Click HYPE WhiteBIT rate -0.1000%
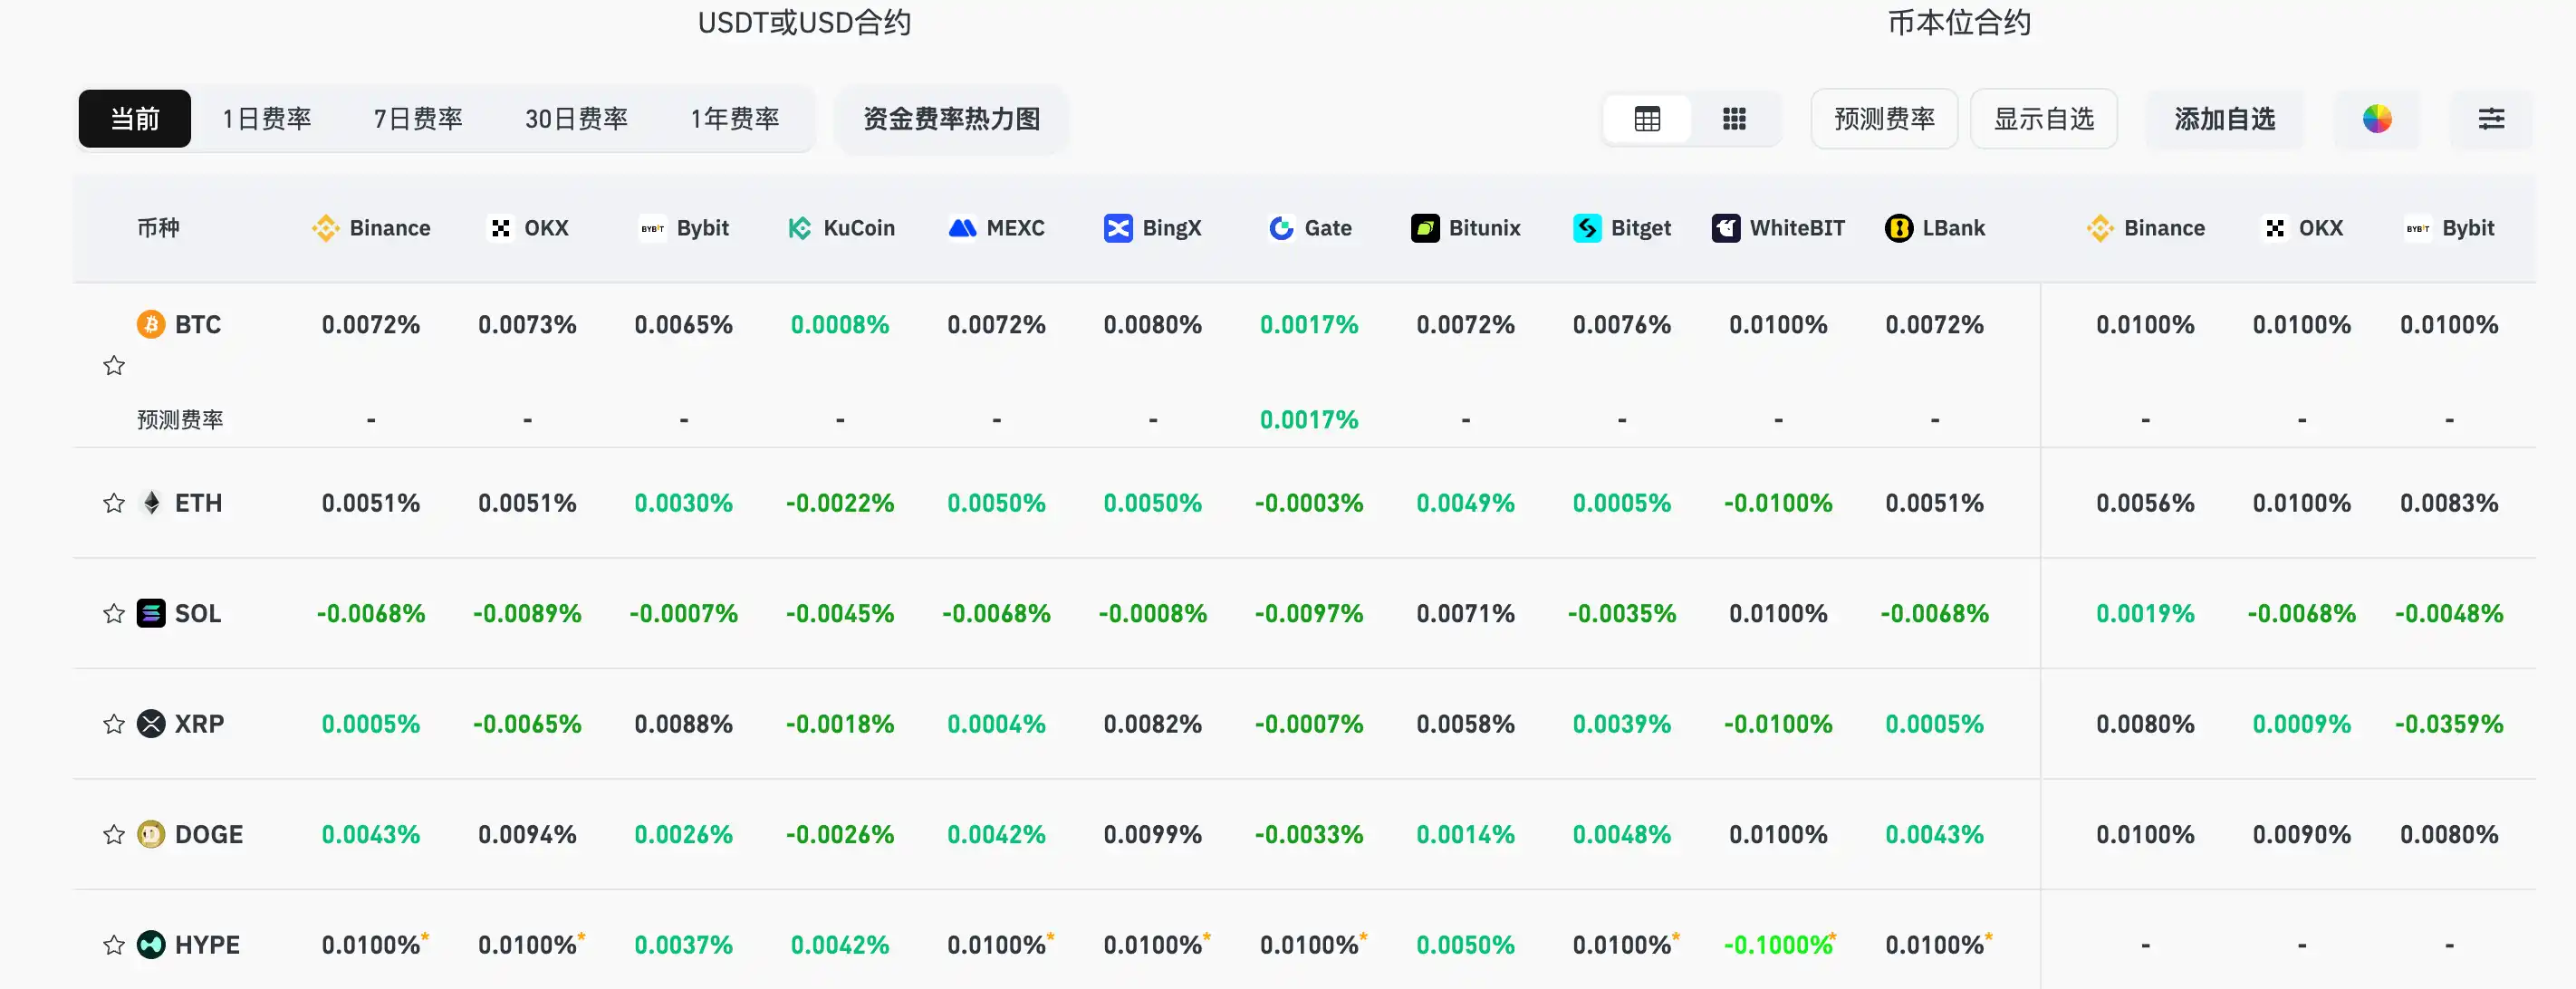The image size is (2576, 989). point(1779,945)
